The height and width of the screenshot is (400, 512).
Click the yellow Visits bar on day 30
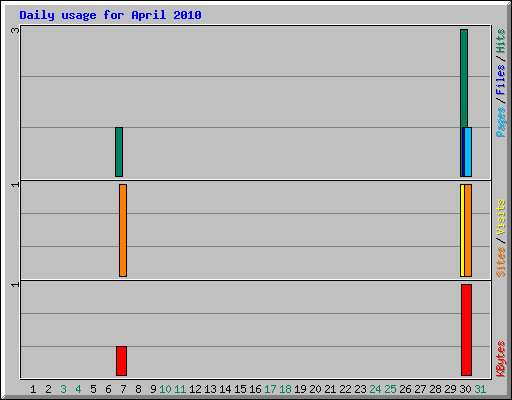[462, 230]
